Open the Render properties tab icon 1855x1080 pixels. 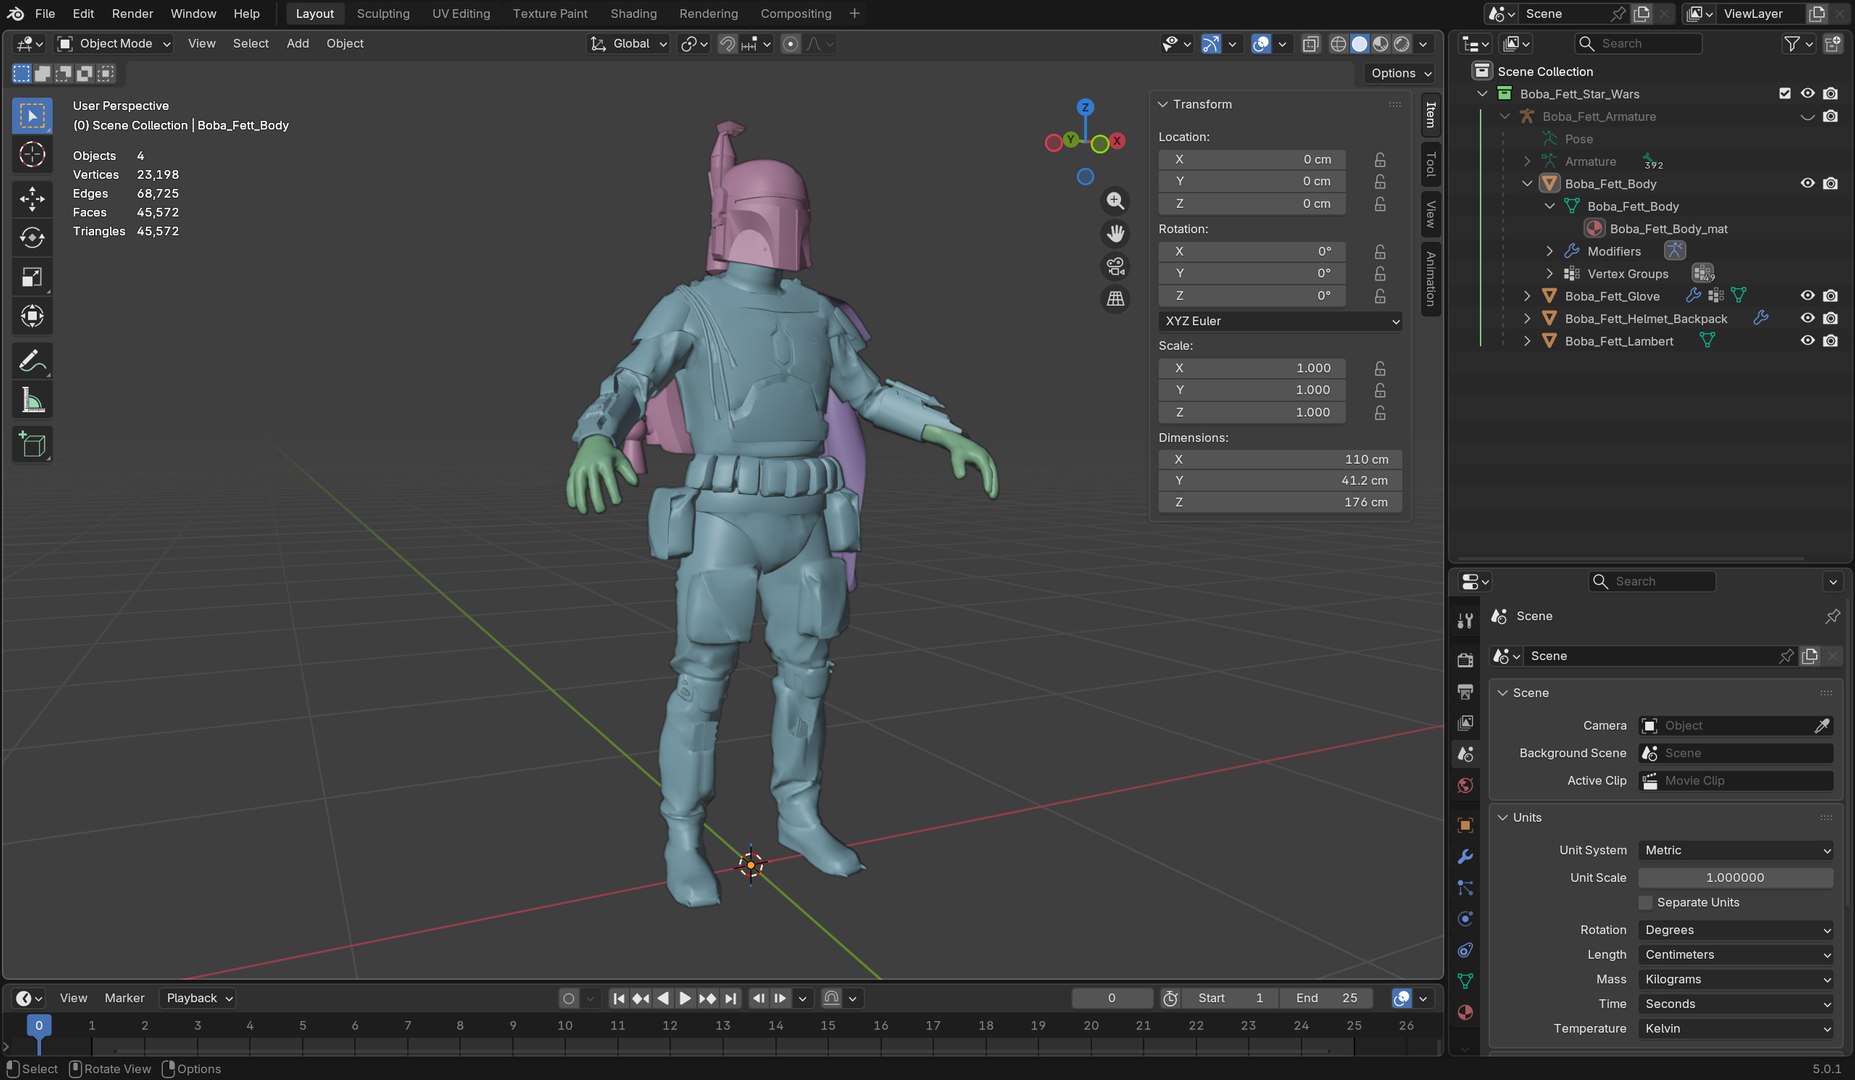coord(1465,660)
